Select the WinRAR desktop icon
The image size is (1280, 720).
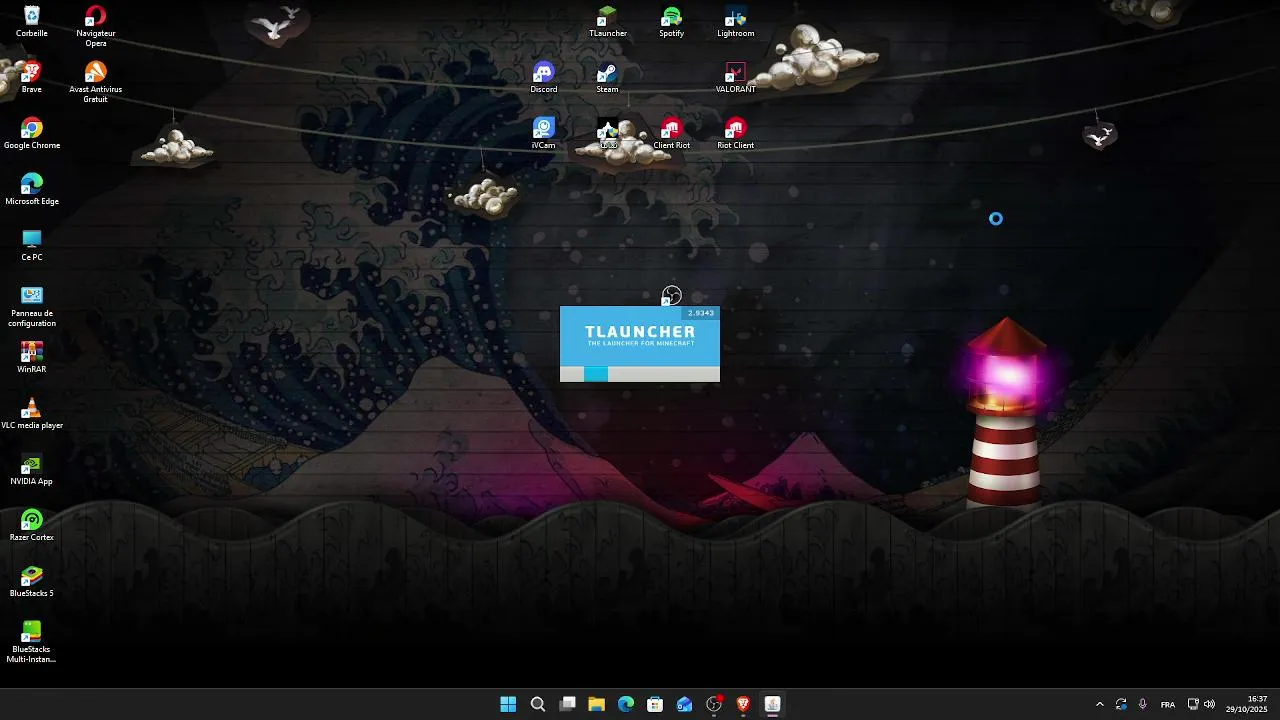click(32, 357)
